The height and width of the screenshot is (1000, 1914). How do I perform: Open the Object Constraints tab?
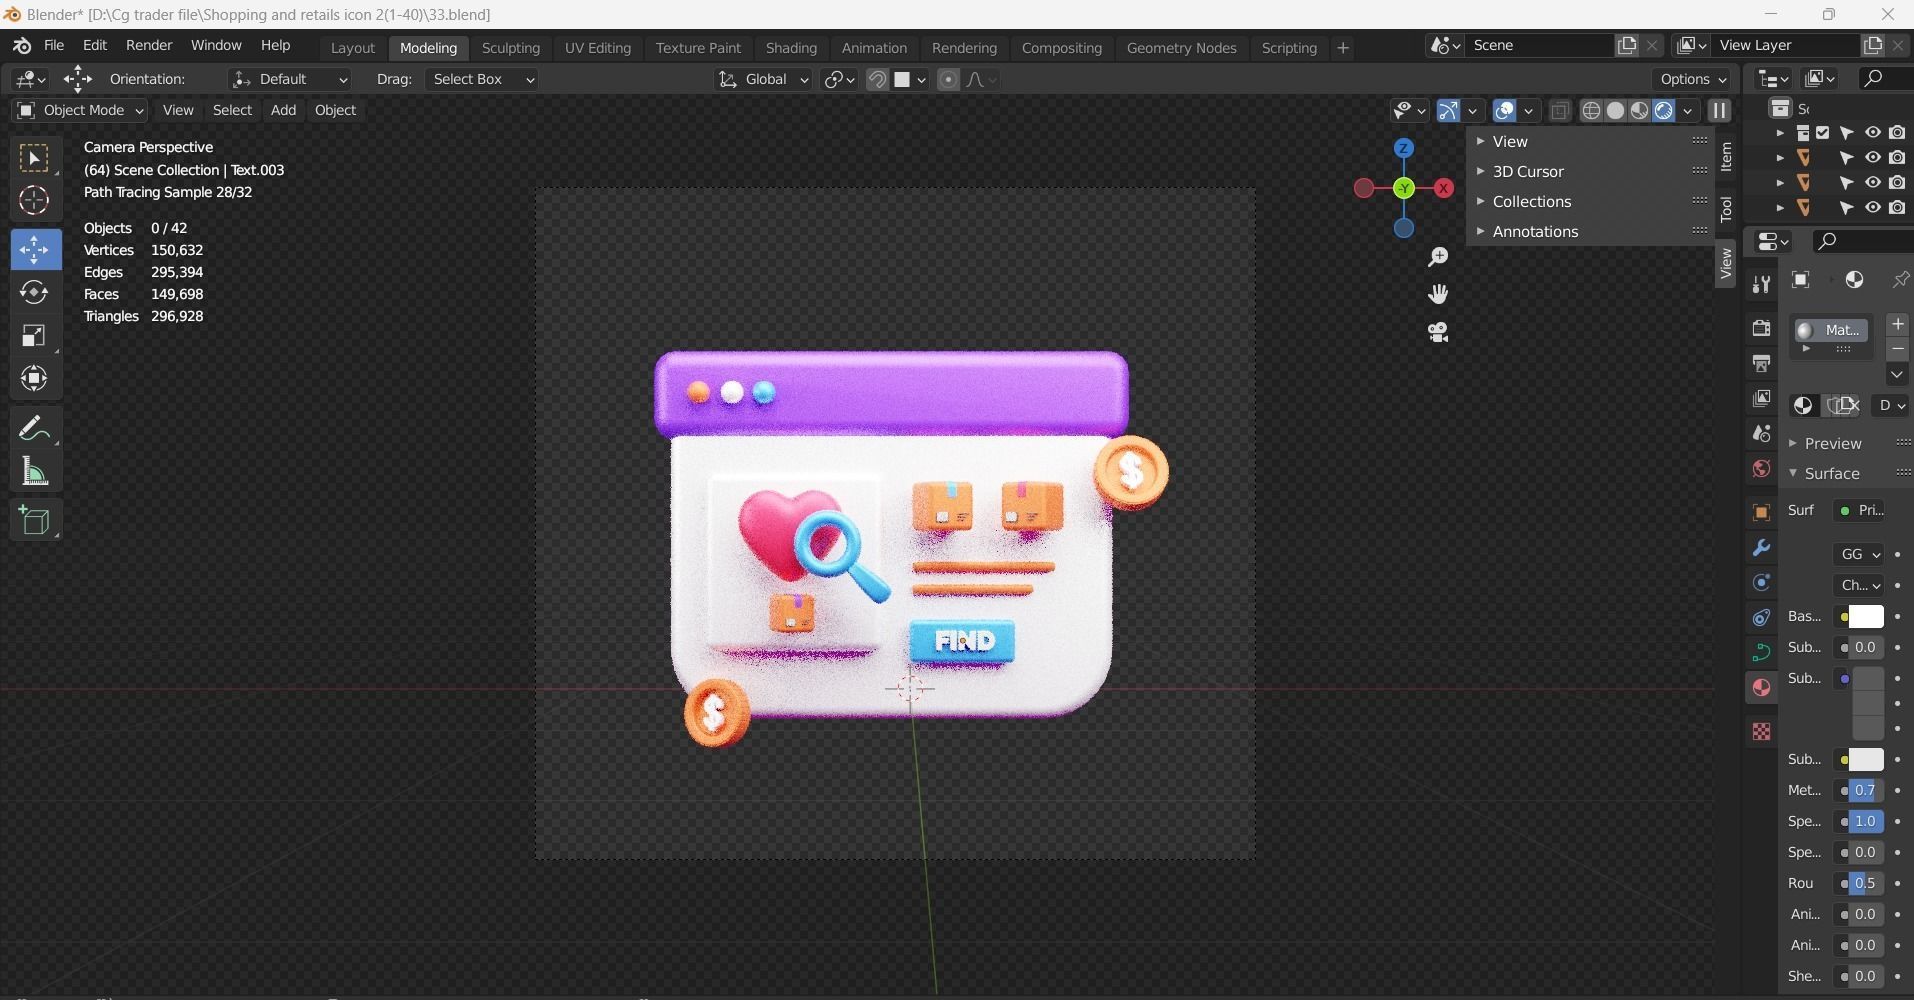(1761, 618)
